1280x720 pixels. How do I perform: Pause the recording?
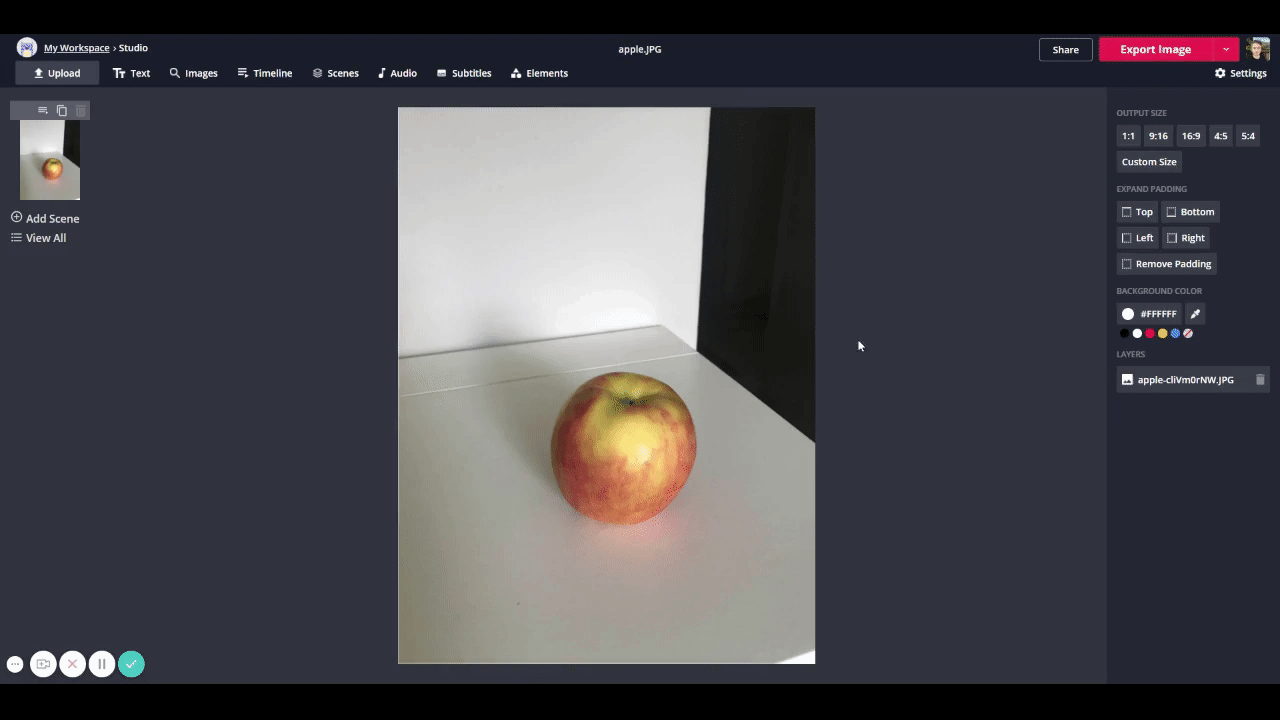coord(102,664)
